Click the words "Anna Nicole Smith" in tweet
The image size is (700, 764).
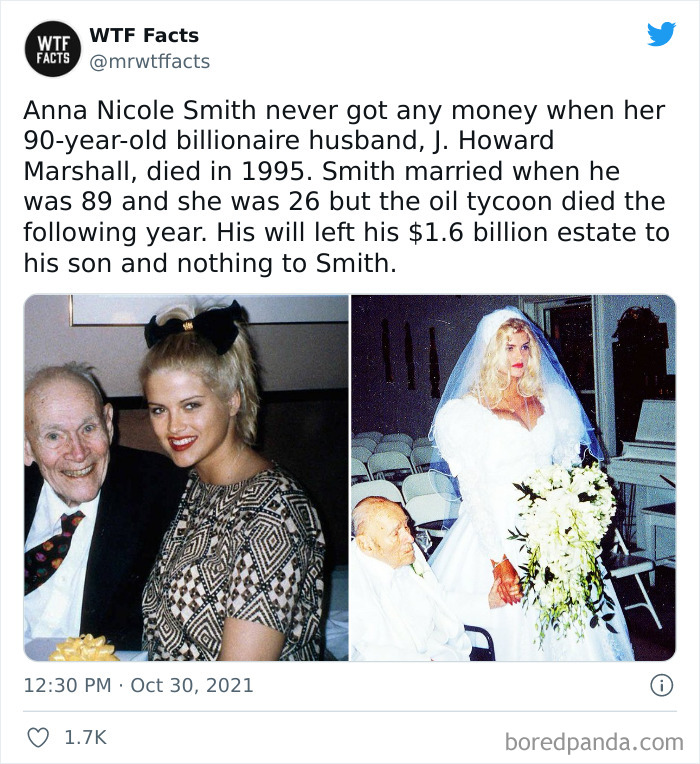click(139, 110)
